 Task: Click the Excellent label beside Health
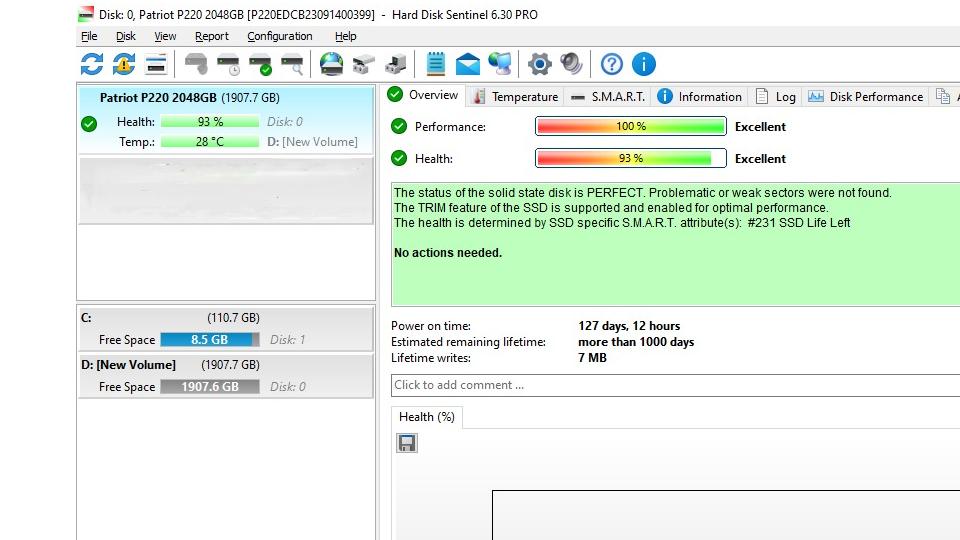(x=760, y=159)
